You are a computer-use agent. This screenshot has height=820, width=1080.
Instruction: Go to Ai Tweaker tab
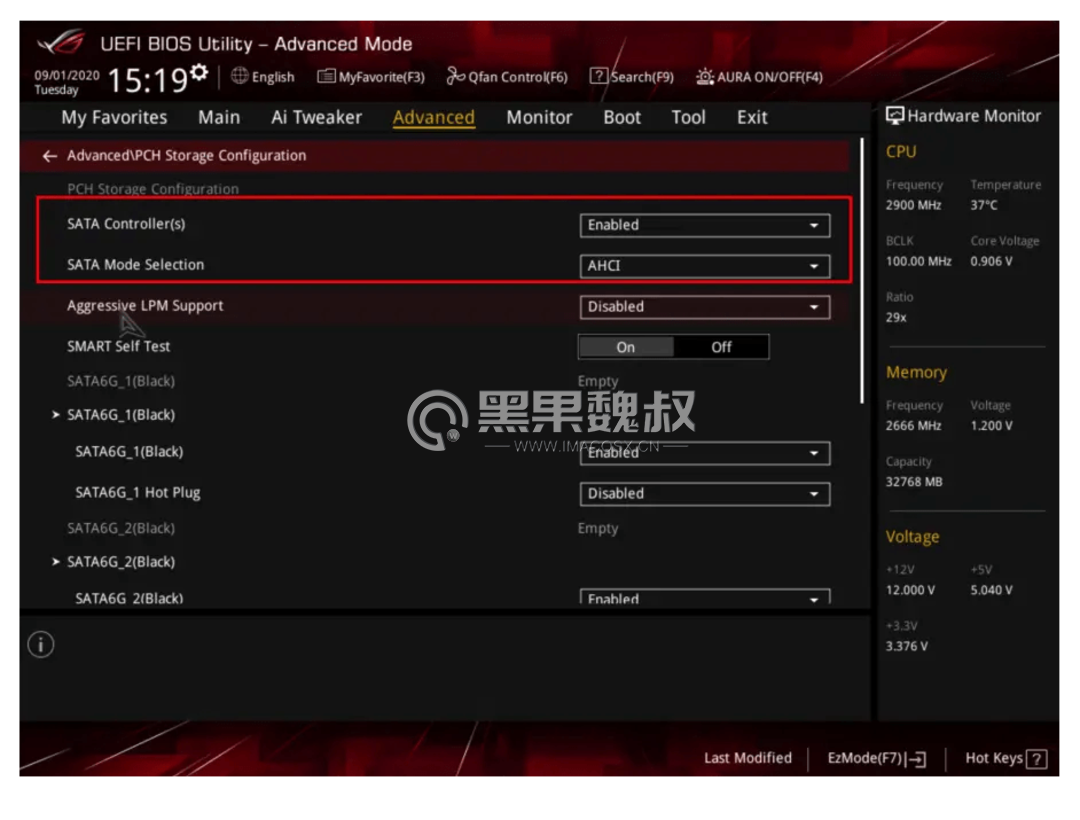316,118
